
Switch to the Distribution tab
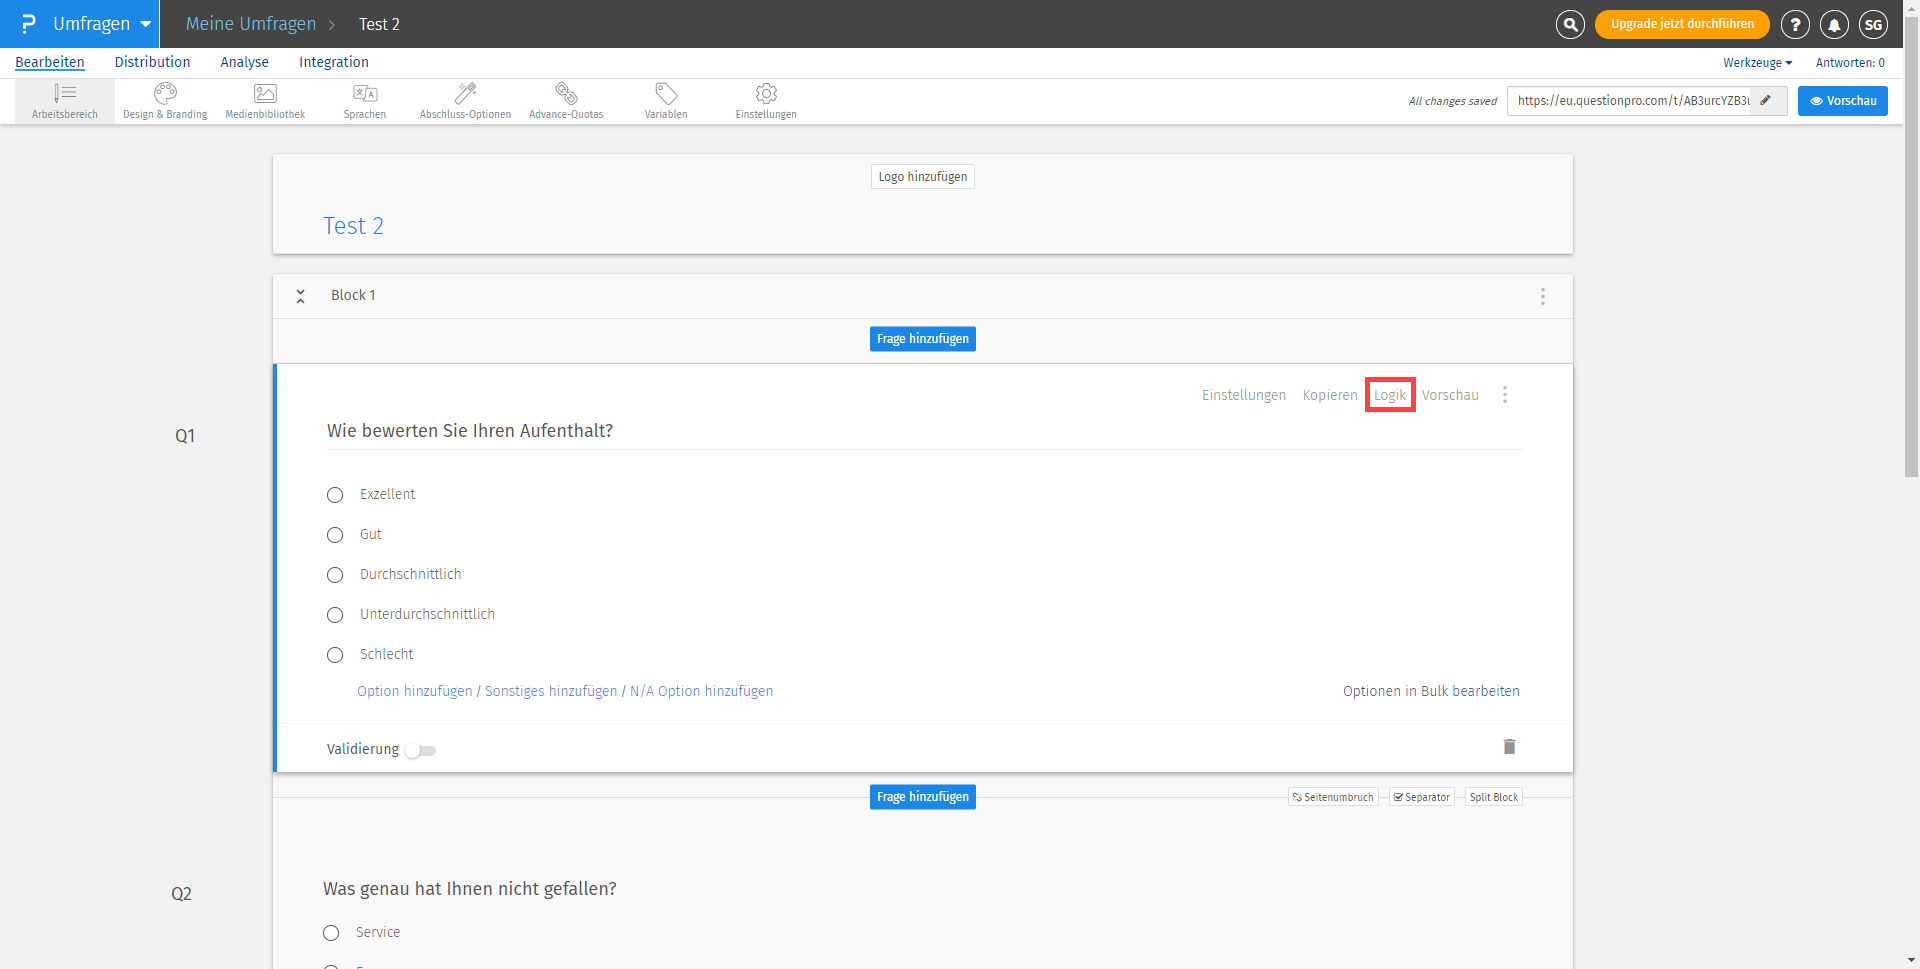152,62
